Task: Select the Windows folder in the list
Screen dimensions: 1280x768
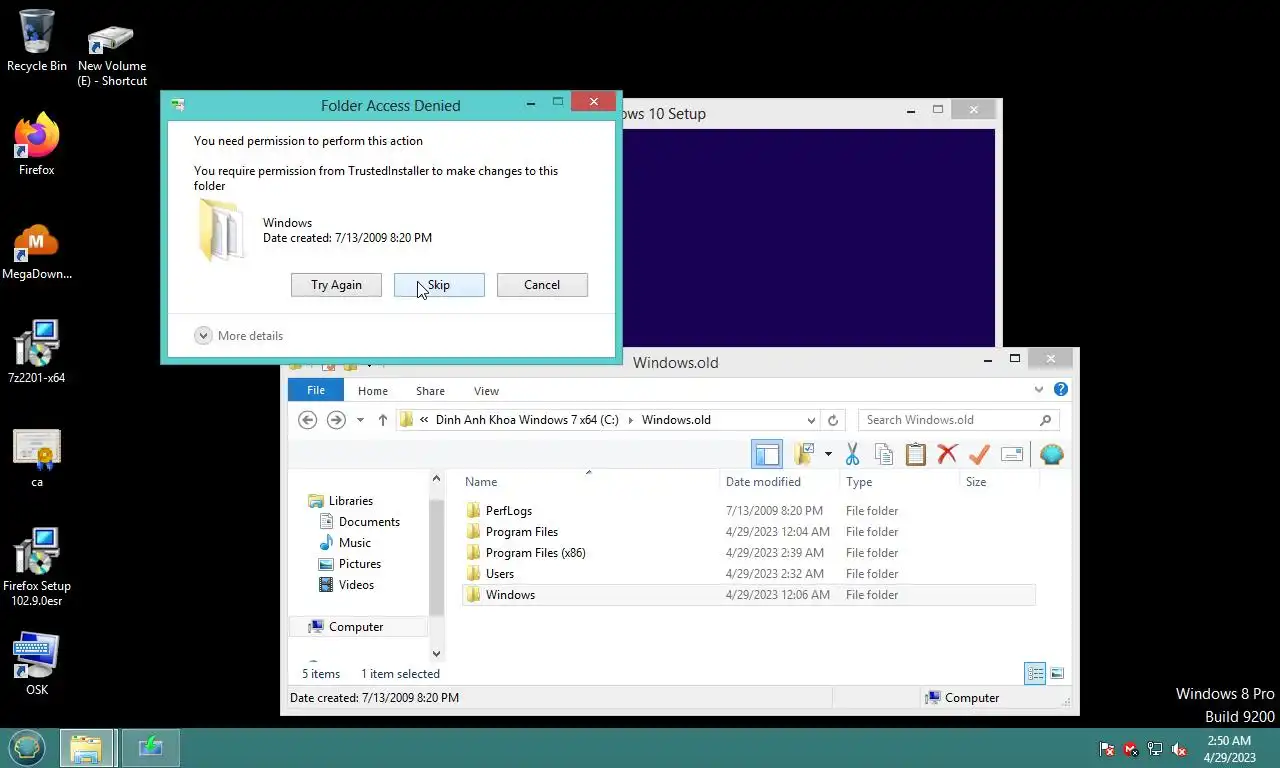Action: pyautogui.click(x=750, y=595)
